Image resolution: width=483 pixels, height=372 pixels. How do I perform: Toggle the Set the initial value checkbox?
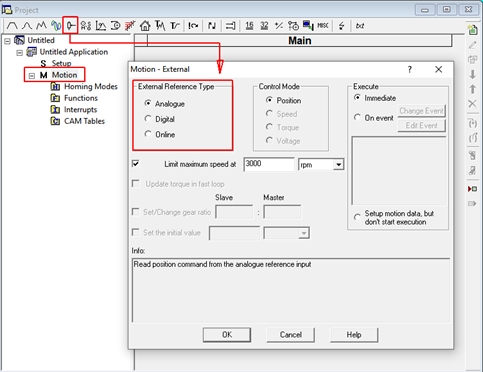pos(136,232)
